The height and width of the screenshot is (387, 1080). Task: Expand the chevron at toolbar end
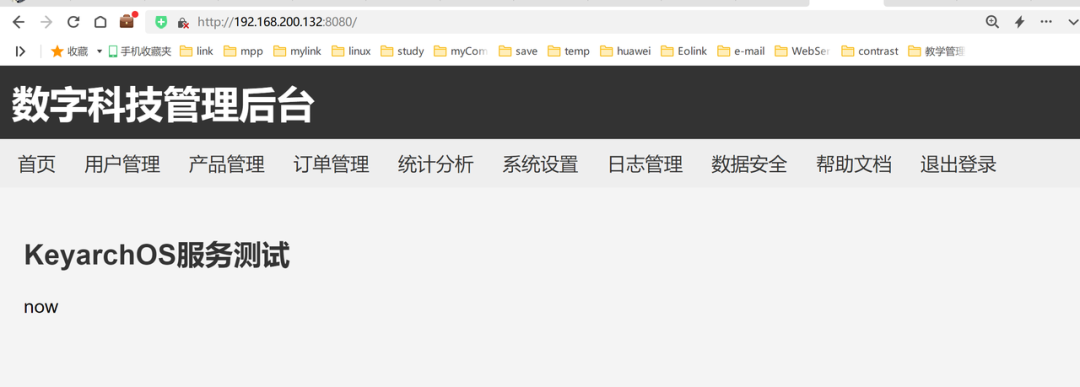(x=1072, y=22)
